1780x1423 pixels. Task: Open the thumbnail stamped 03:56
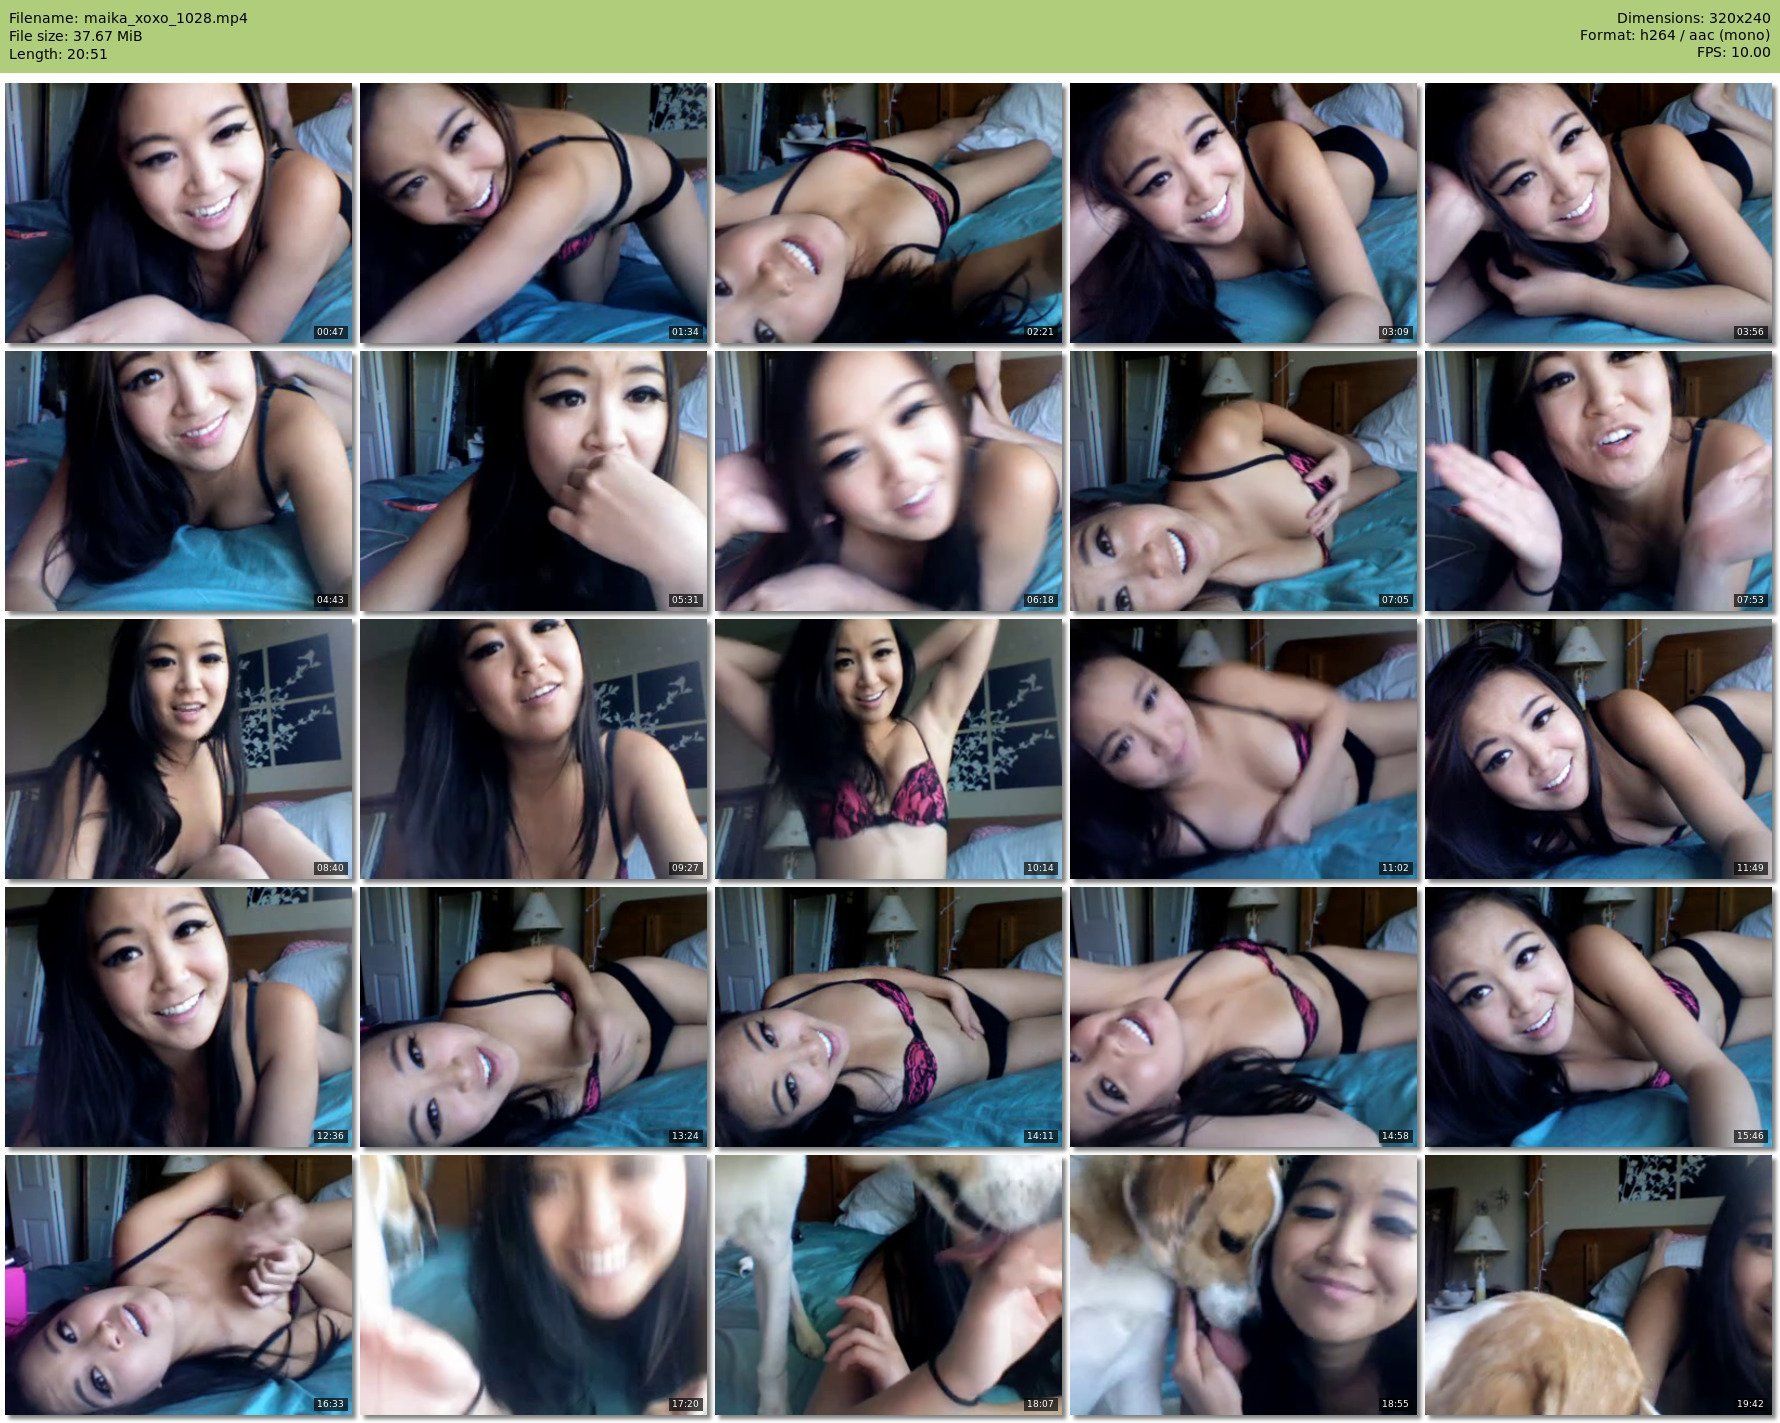pos(1599,213)
